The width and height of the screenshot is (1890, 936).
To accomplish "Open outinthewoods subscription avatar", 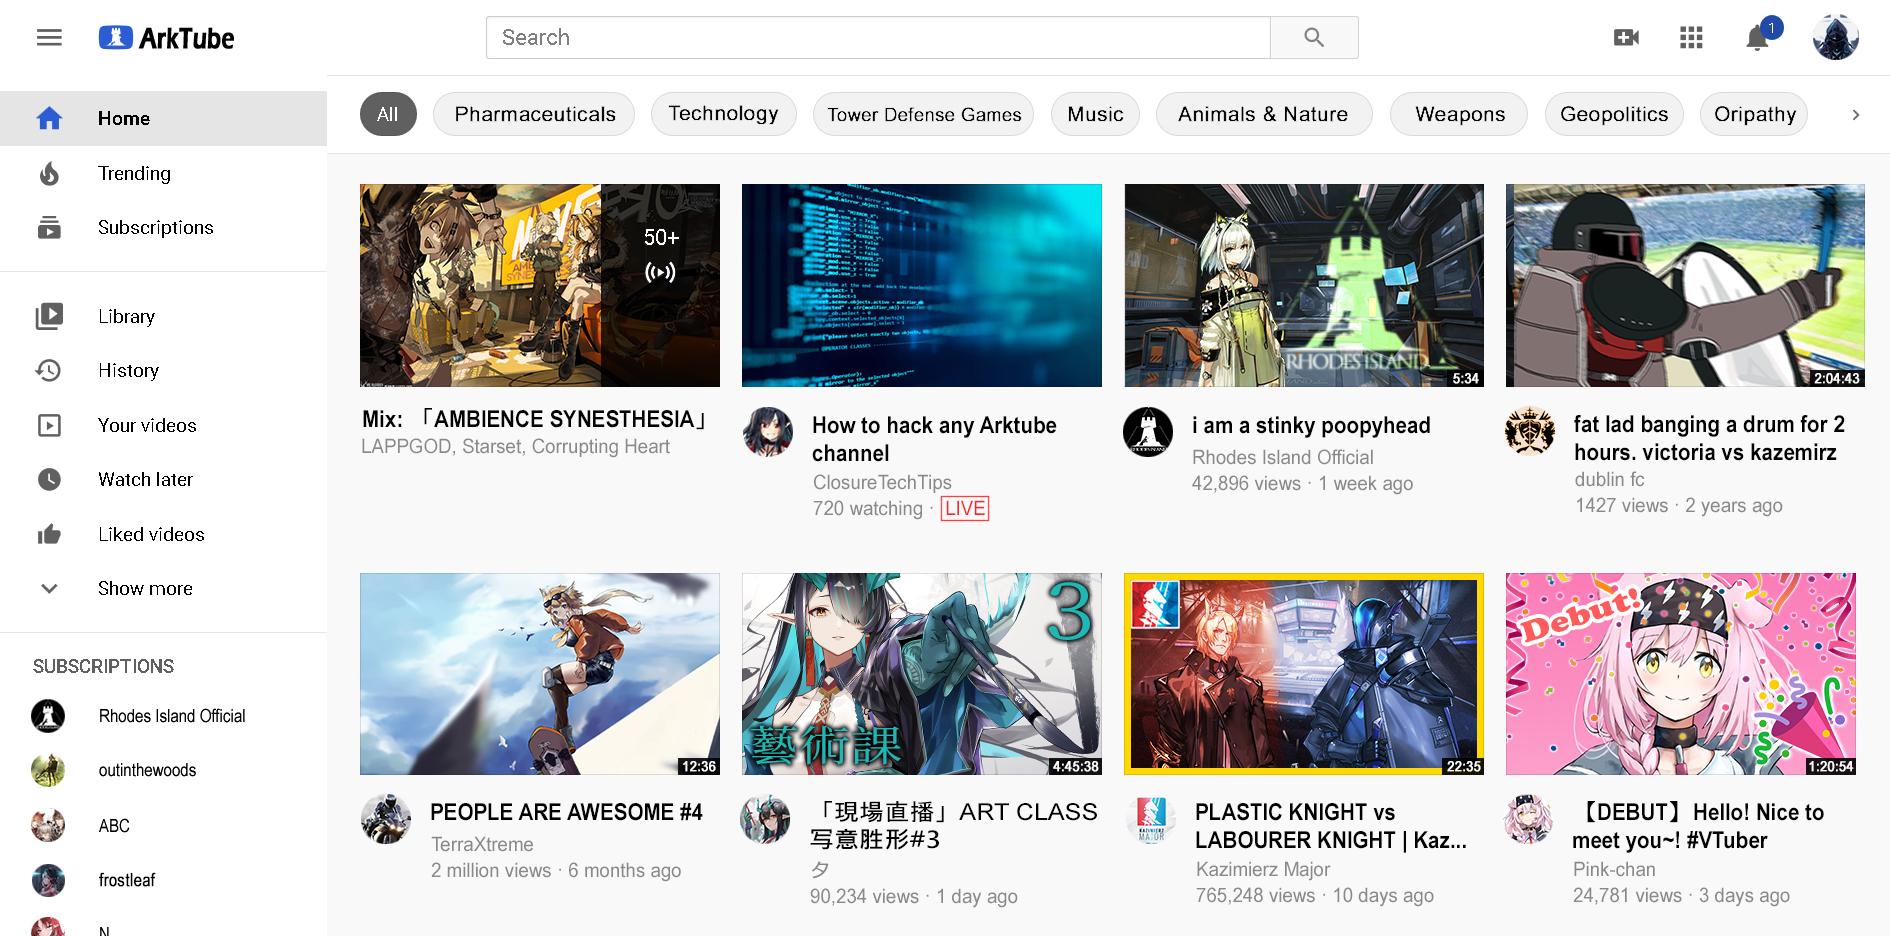I will 48,770.
